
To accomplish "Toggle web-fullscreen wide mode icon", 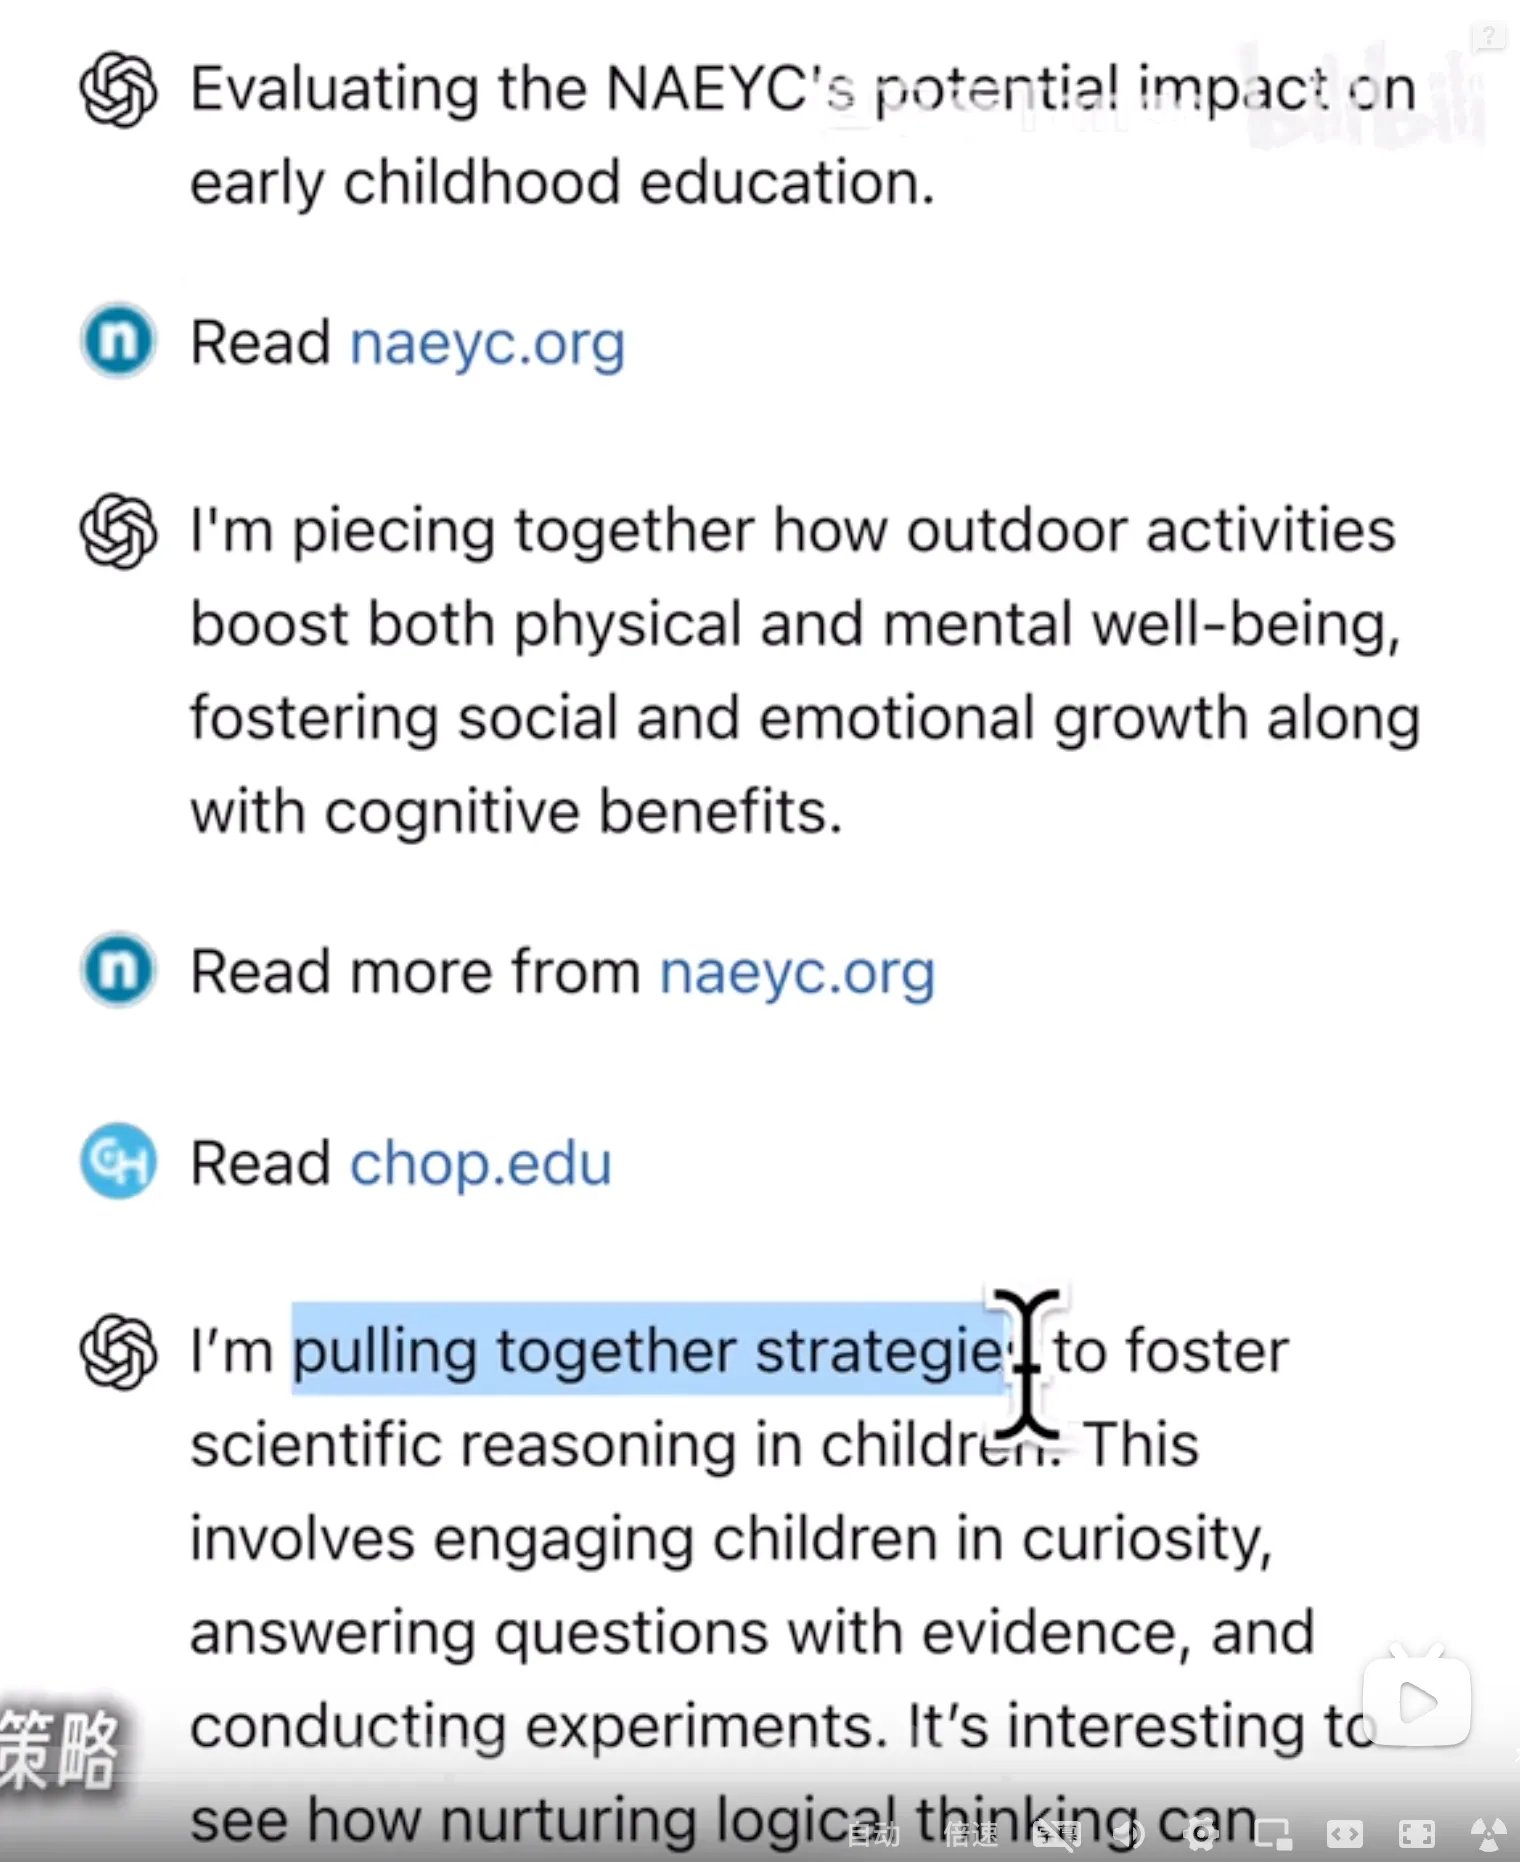I will (1344, 1834).
